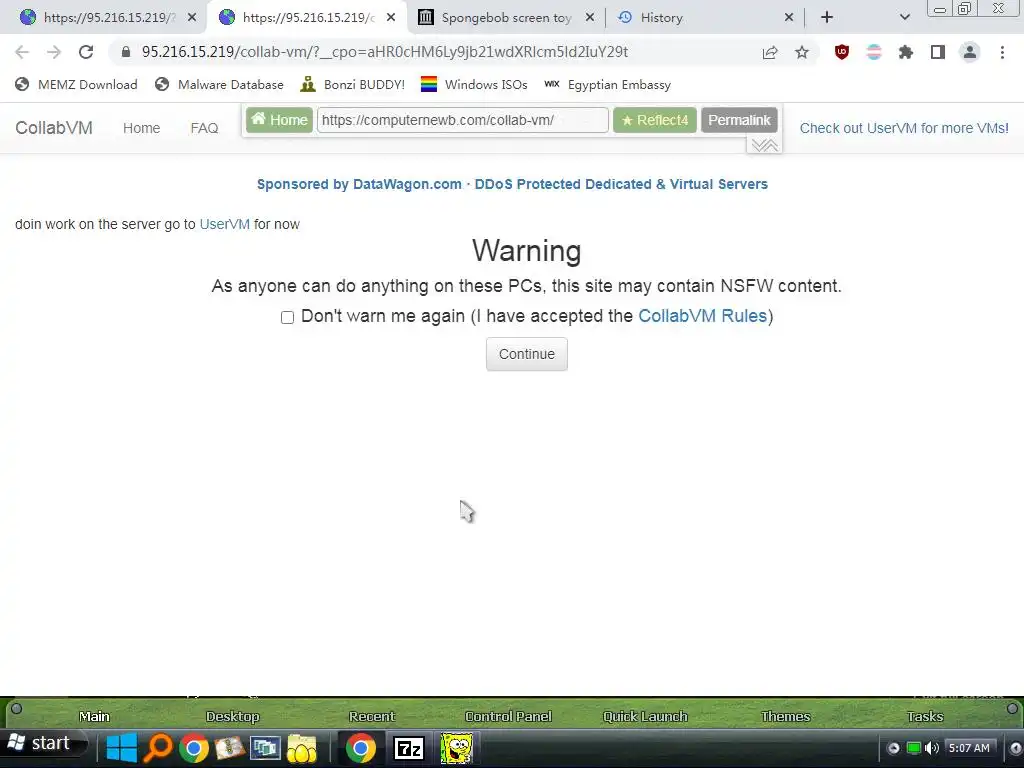Viewport: 1024px width, 768px height.
Task: Click the Reflect4 button
Action: click(654, 120)
